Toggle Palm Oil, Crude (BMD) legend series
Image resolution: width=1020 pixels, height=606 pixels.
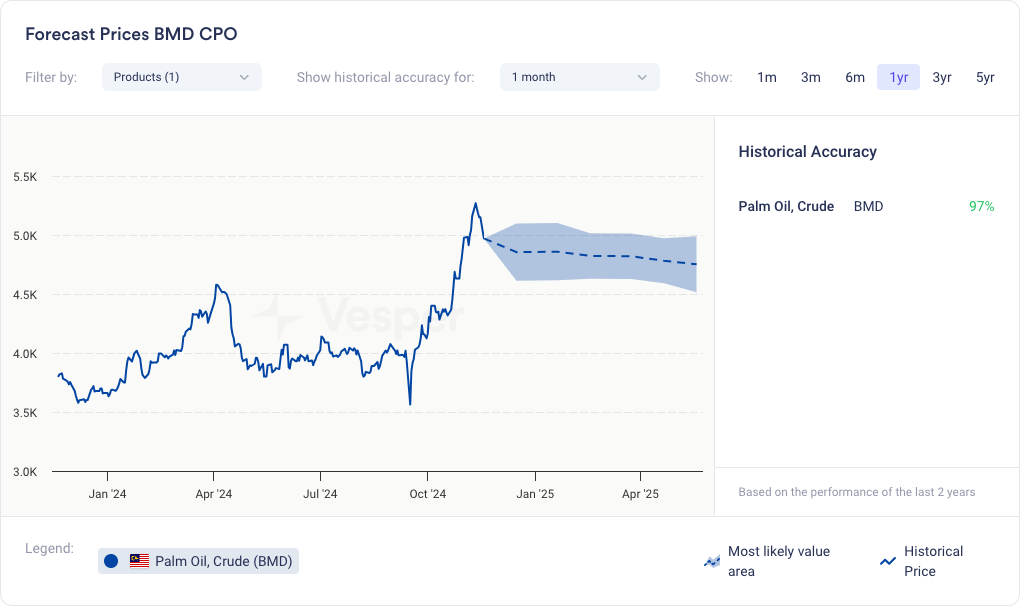pyautogui.click(x=223, y=561)
